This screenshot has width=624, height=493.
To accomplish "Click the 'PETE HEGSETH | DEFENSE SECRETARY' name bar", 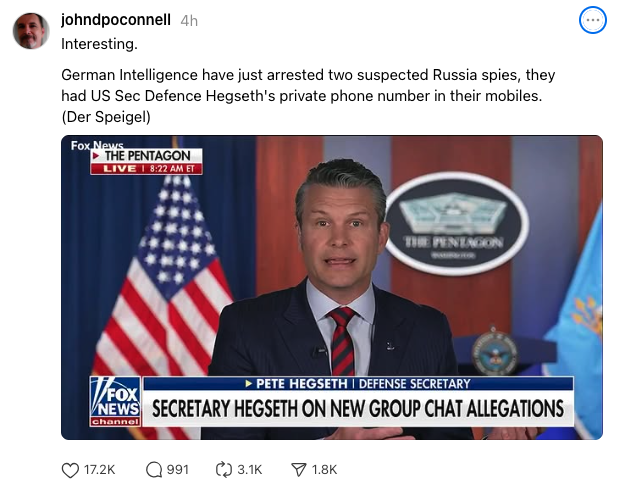I will [x=358, y=384].
